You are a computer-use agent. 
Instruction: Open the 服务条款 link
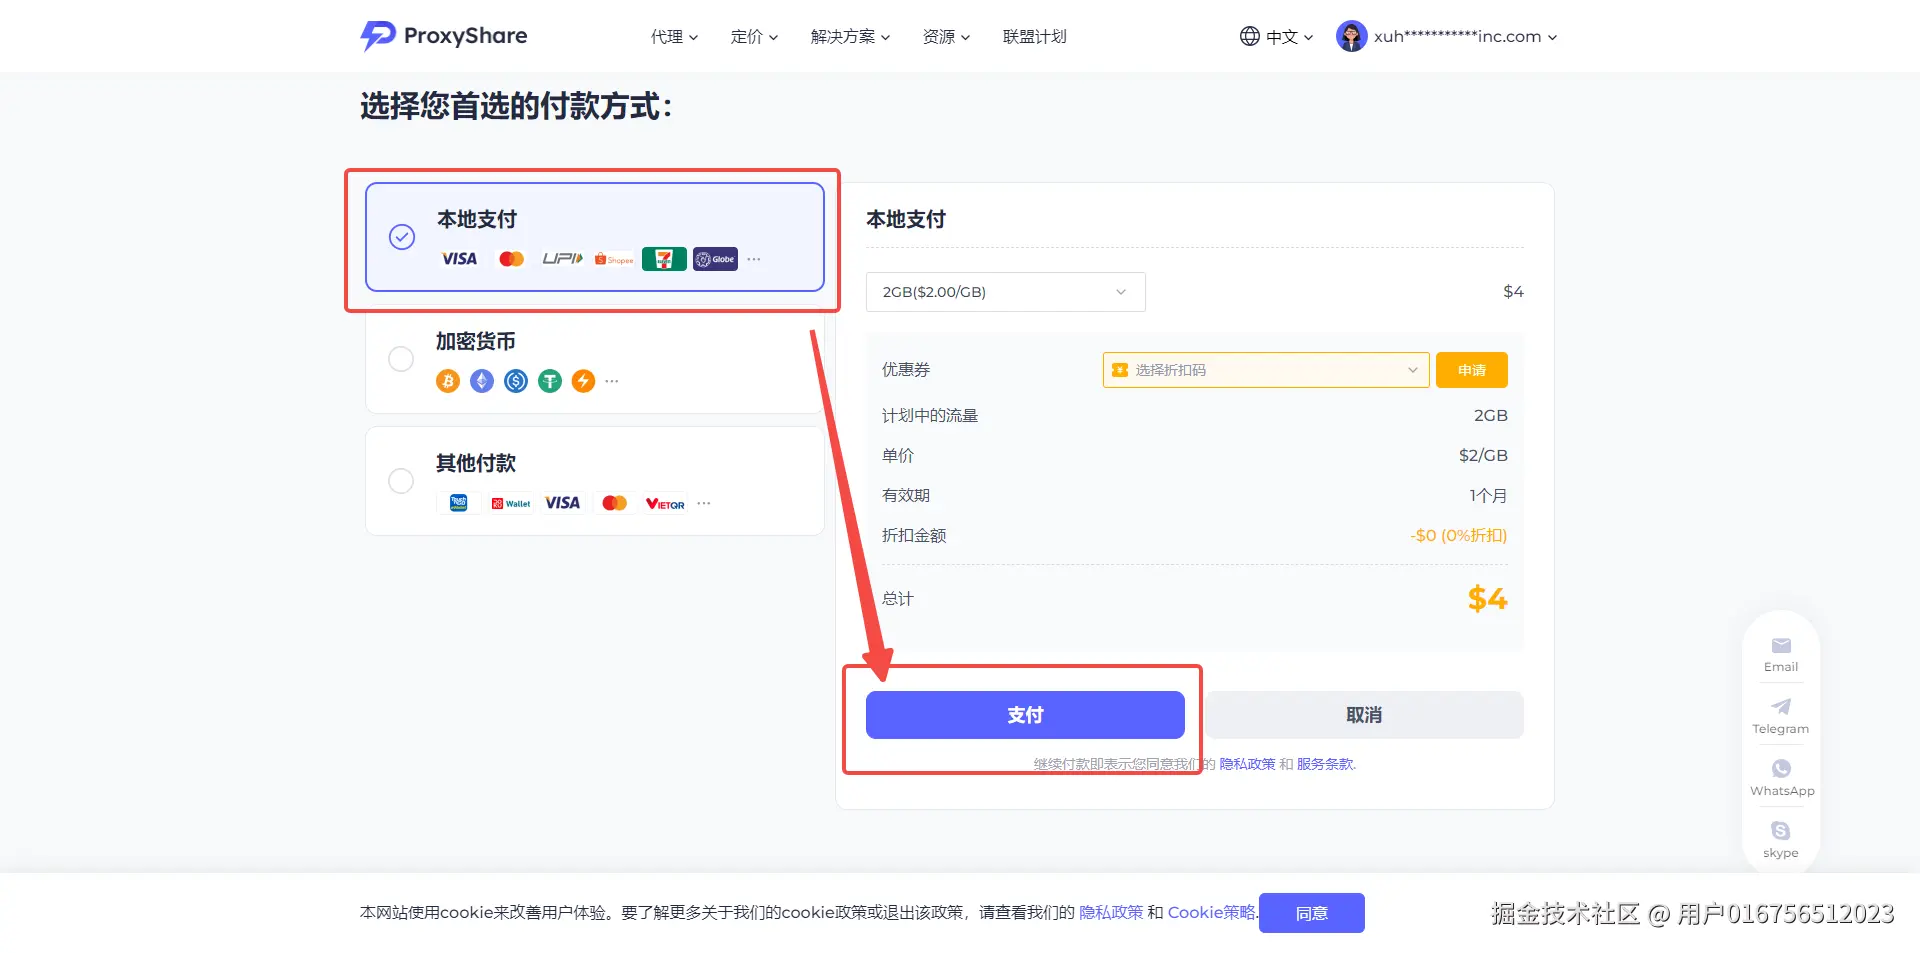coord(1325,764)
